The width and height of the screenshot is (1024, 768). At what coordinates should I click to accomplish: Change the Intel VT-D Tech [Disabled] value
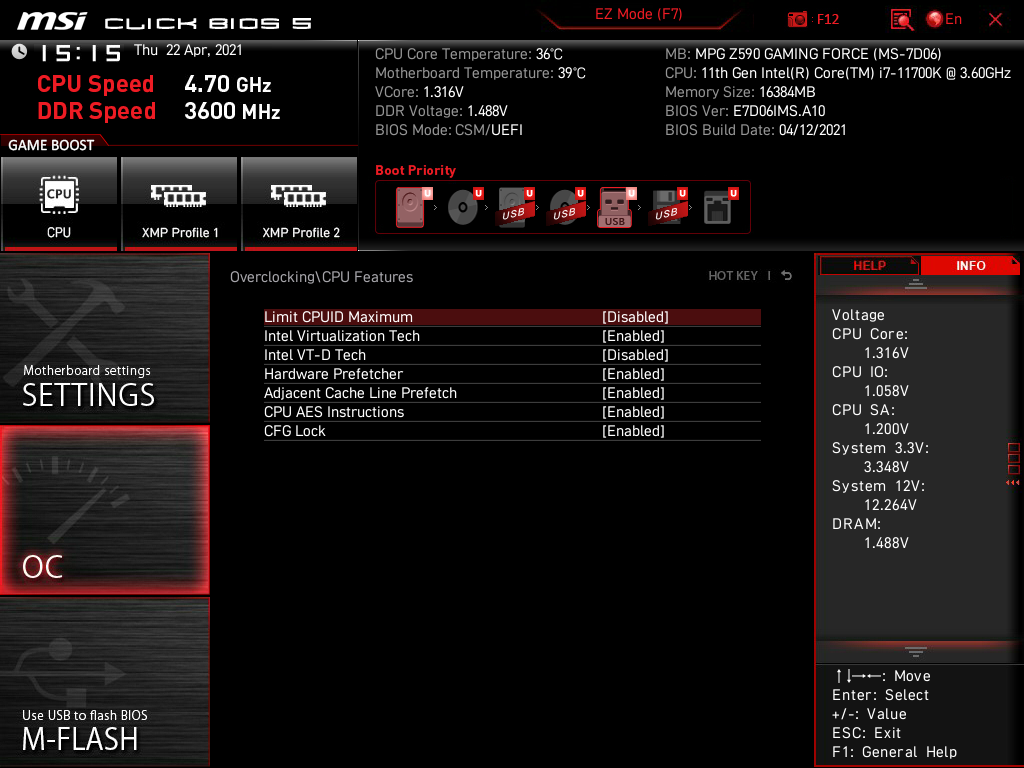point(635,355)
